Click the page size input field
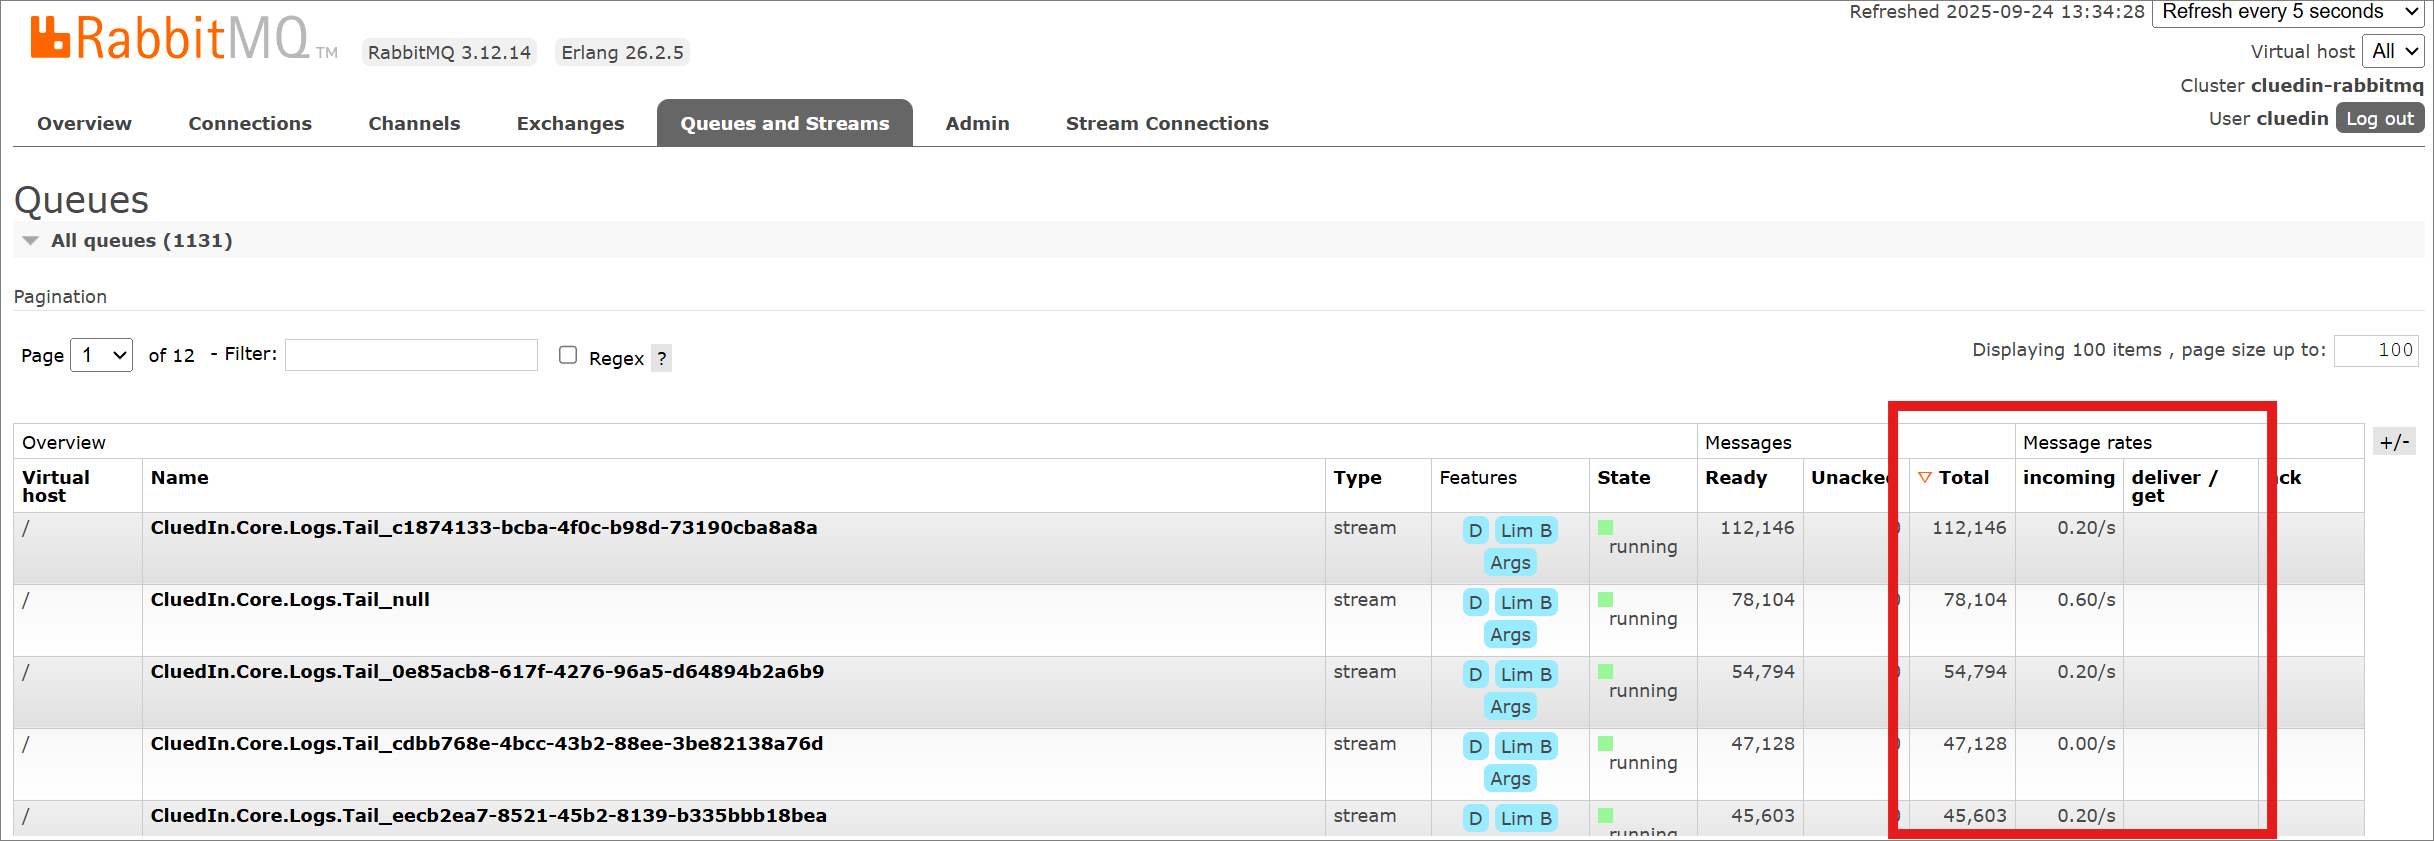 (2375, 350)
